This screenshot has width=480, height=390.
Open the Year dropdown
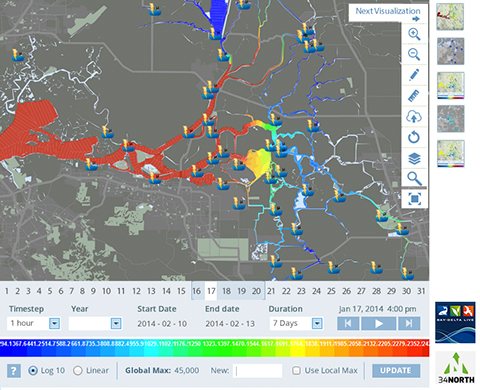(x=95, y=323)
